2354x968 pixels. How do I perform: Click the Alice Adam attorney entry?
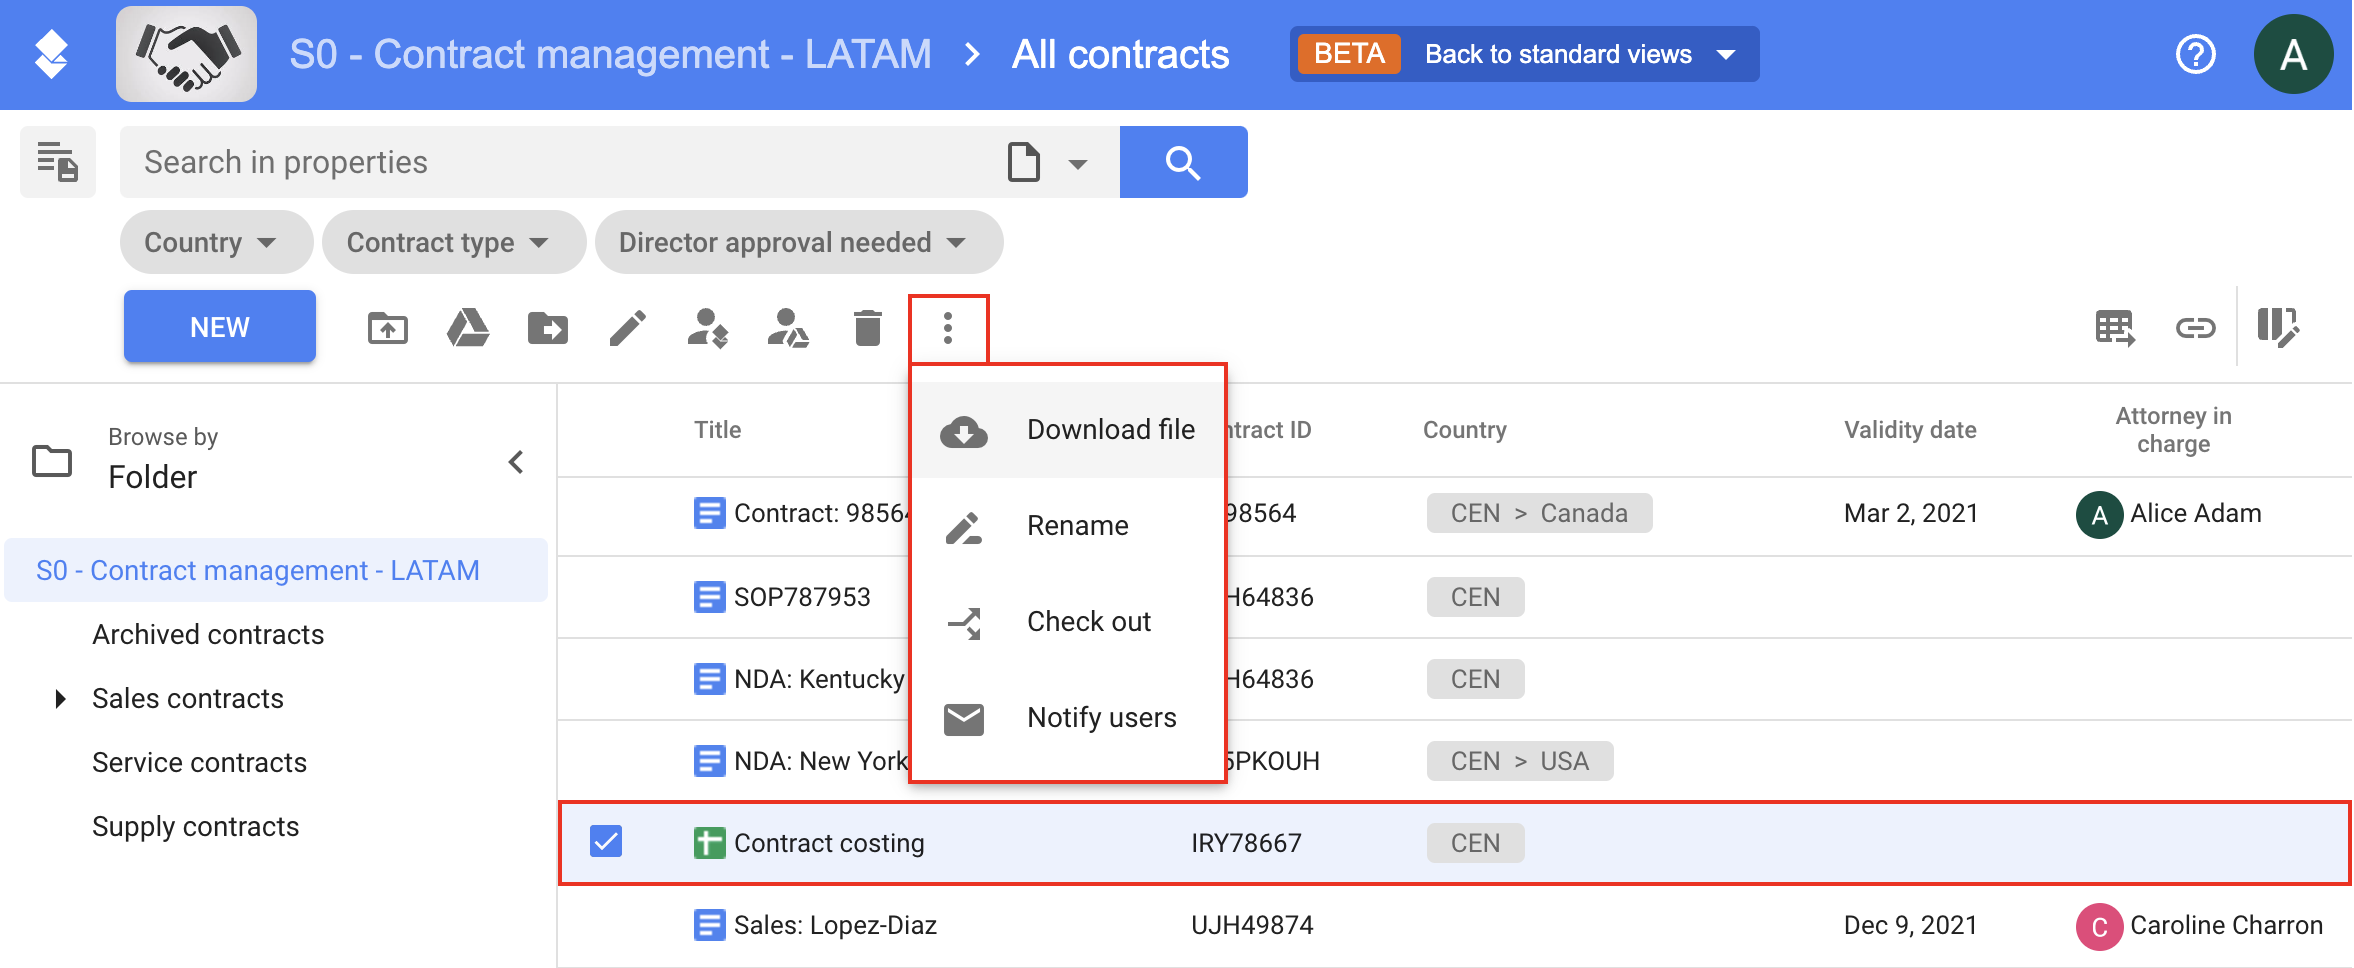tap(2168, 514)
